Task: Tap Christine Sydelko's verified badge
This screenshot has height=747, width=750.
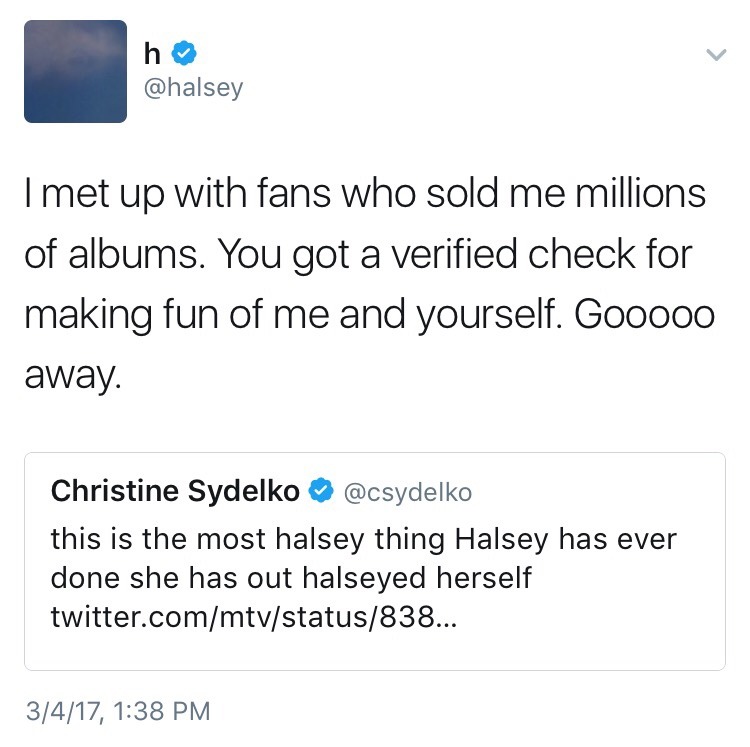Action: (320, 491)
